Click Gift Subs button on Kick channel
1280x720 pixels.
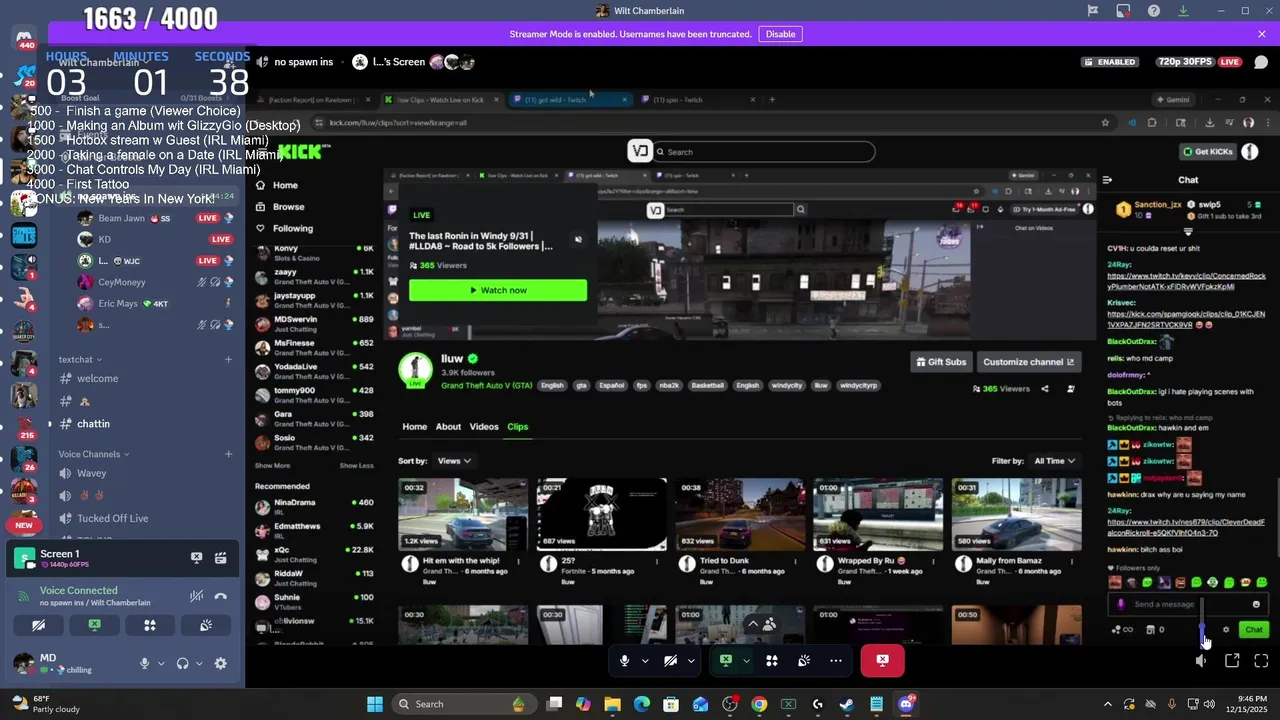pos(941,362)
